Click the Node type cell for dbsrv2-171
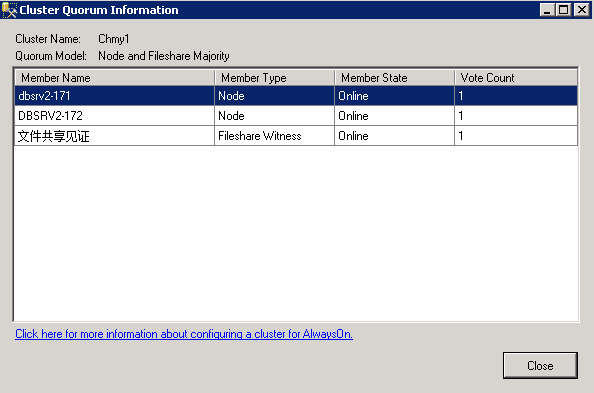 [274, 96]
